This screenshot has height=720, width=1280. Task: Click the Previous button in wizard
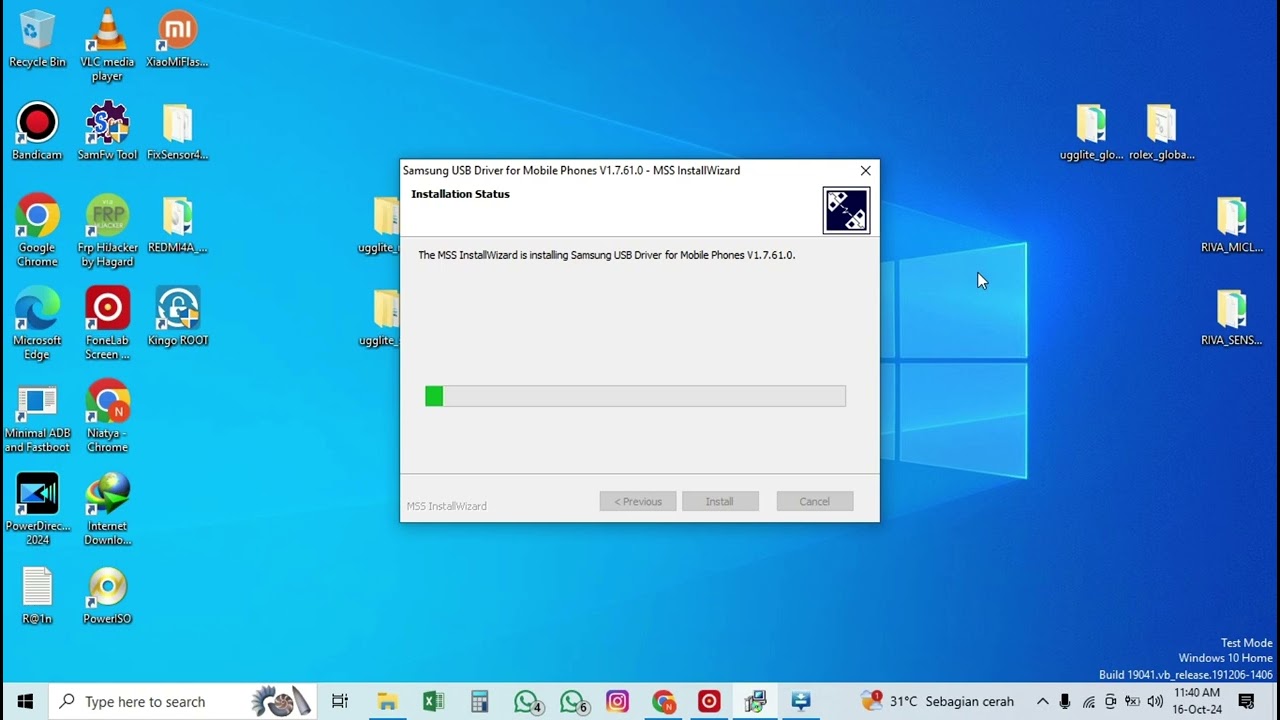[x=638, y=501]
